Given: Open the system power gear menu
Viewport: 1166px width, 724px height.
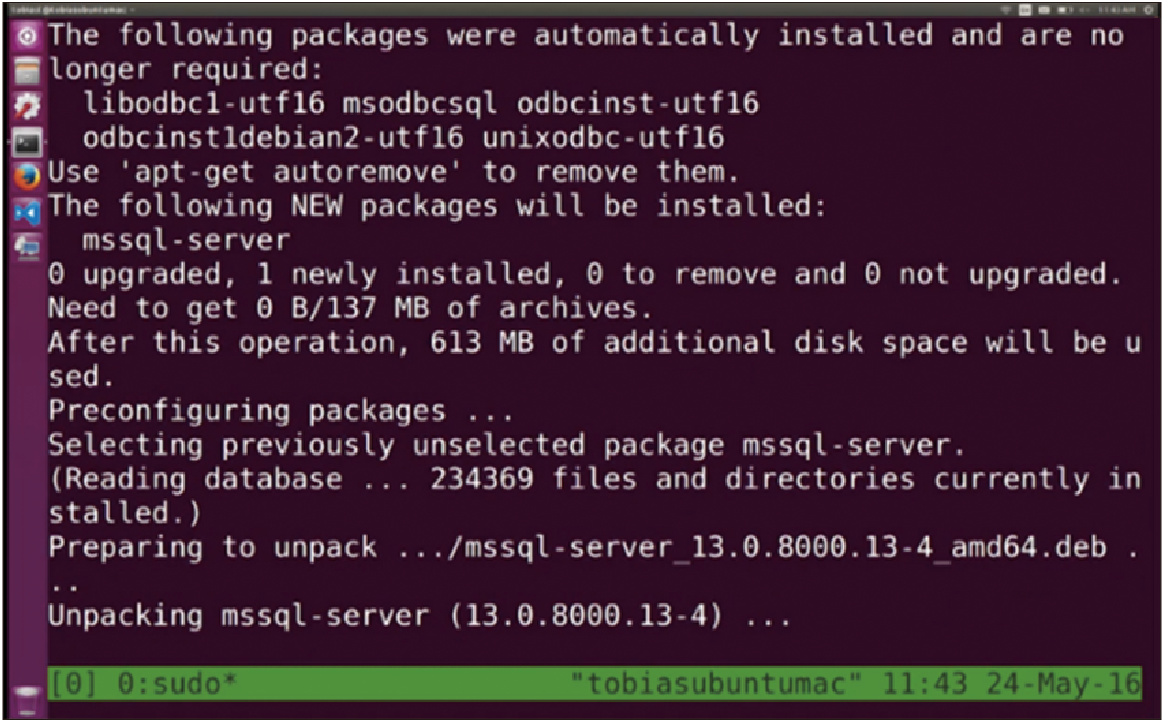Looking at the screenshot, I should click(x=1148, y=10).
